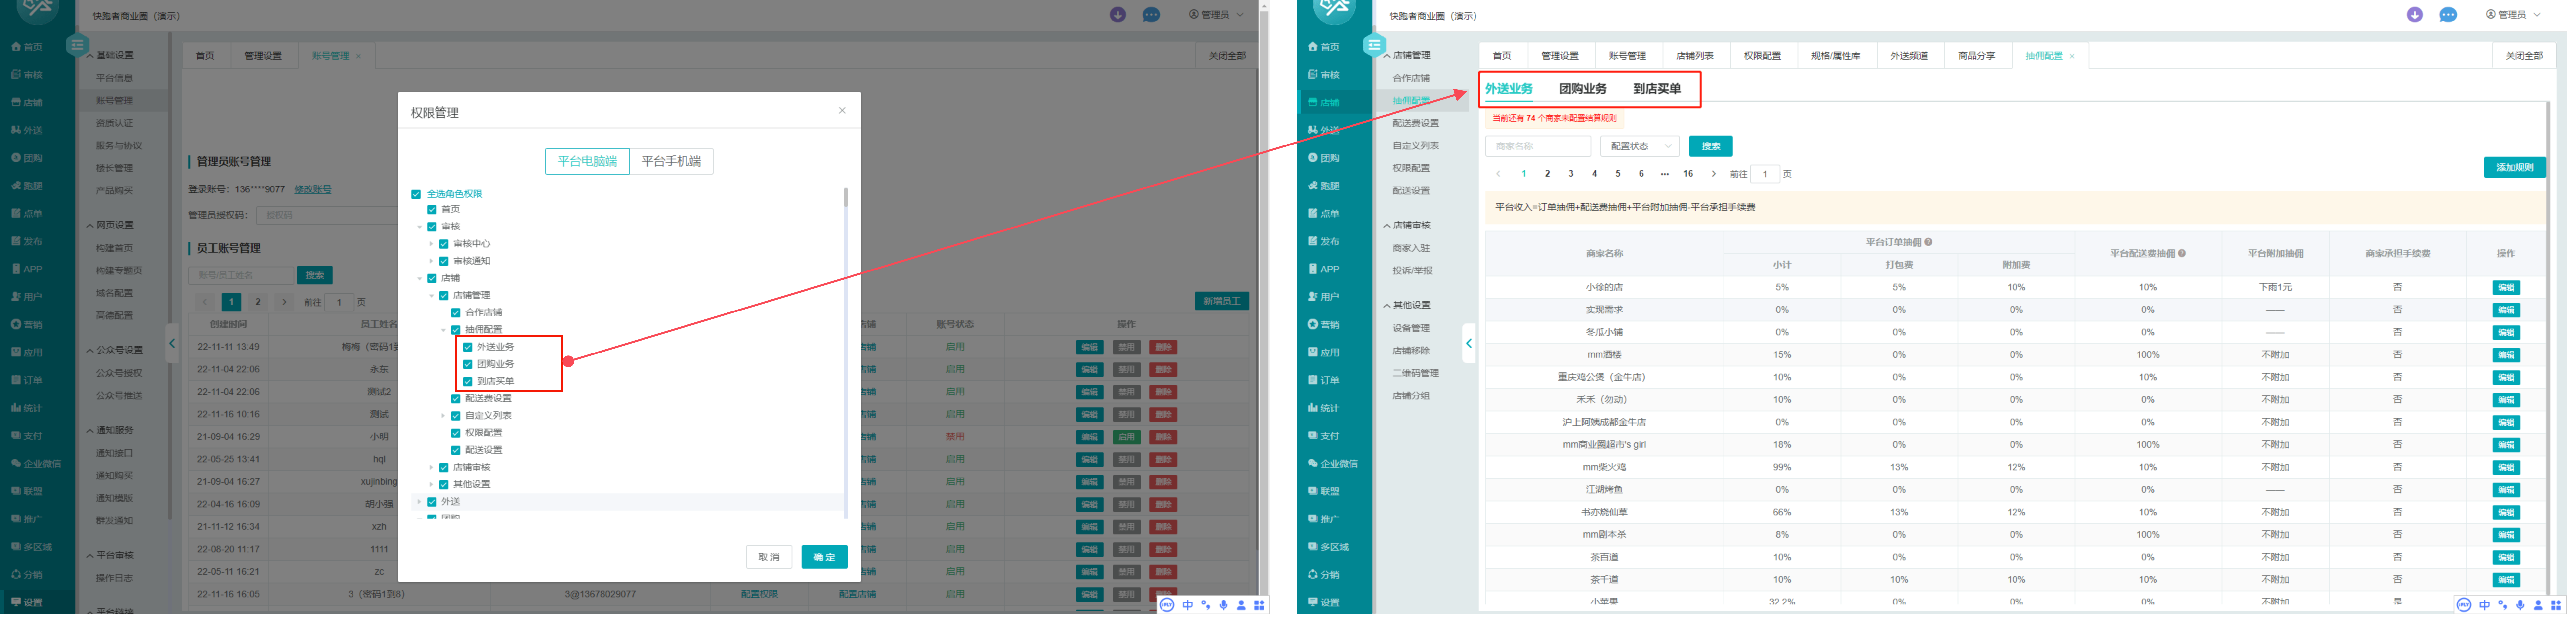This screenshot has width=2576, height=623.
Task: Open the blue chat message icon in right window
Action: tap(2448, 15)
